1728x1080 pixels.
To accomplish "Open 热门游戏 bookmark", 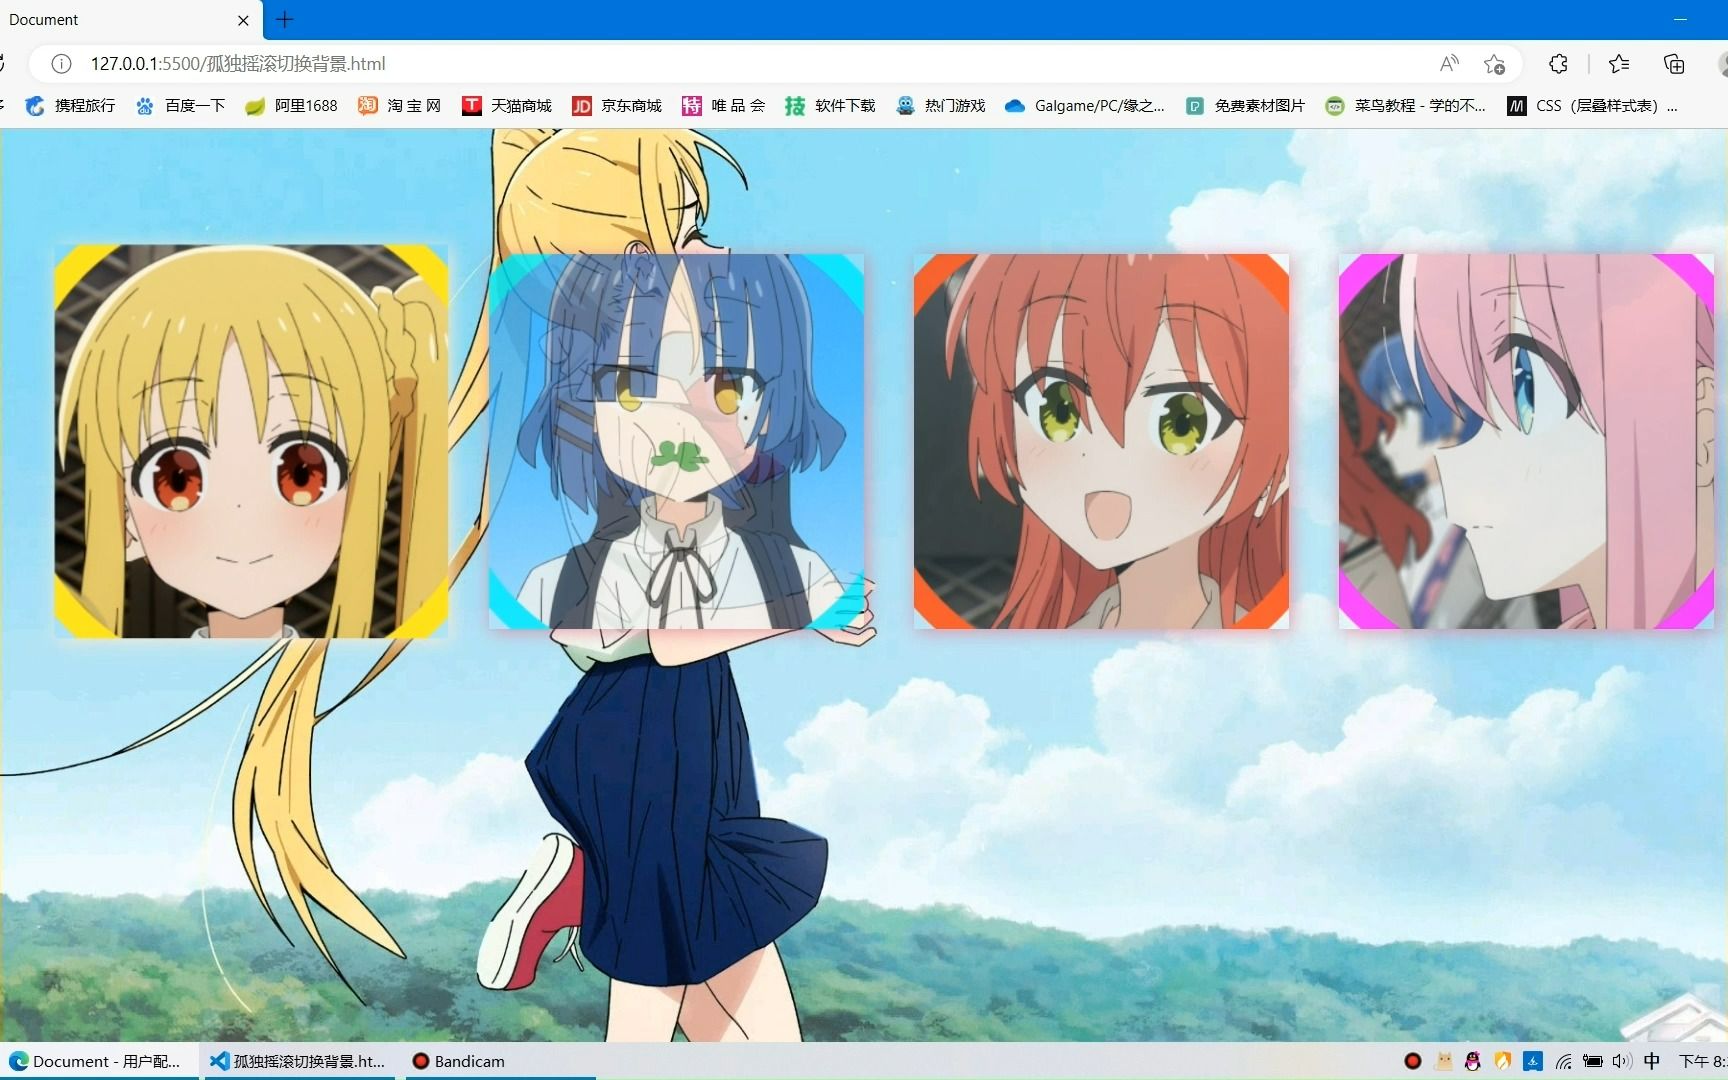I will [941, 105].
